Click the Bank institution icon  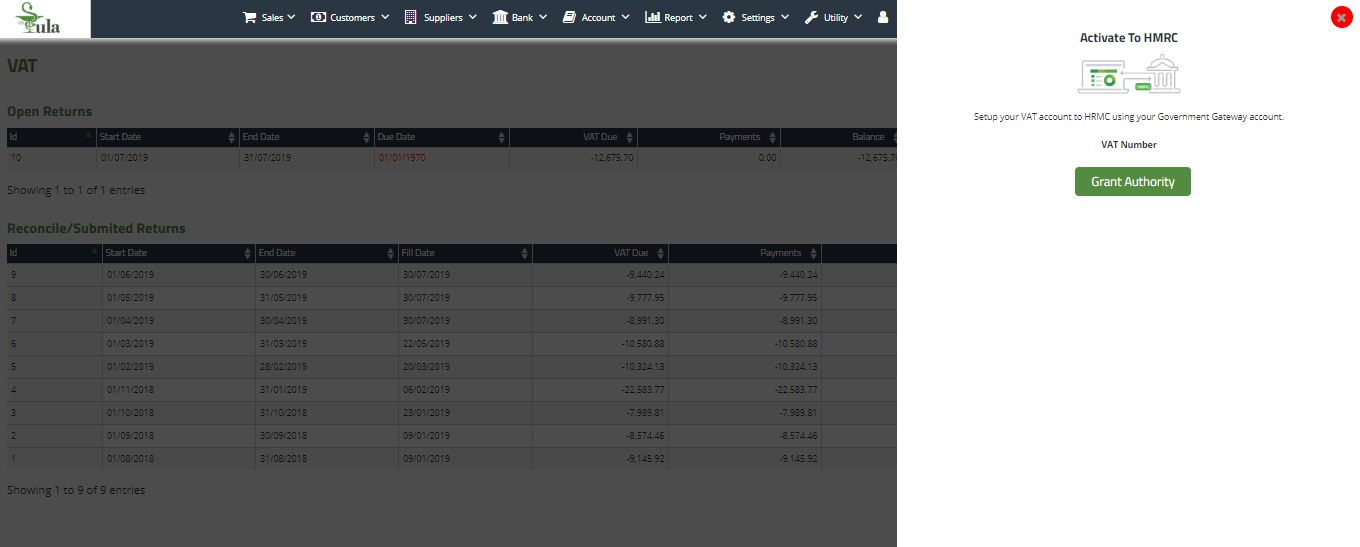[x=500, y=17]
